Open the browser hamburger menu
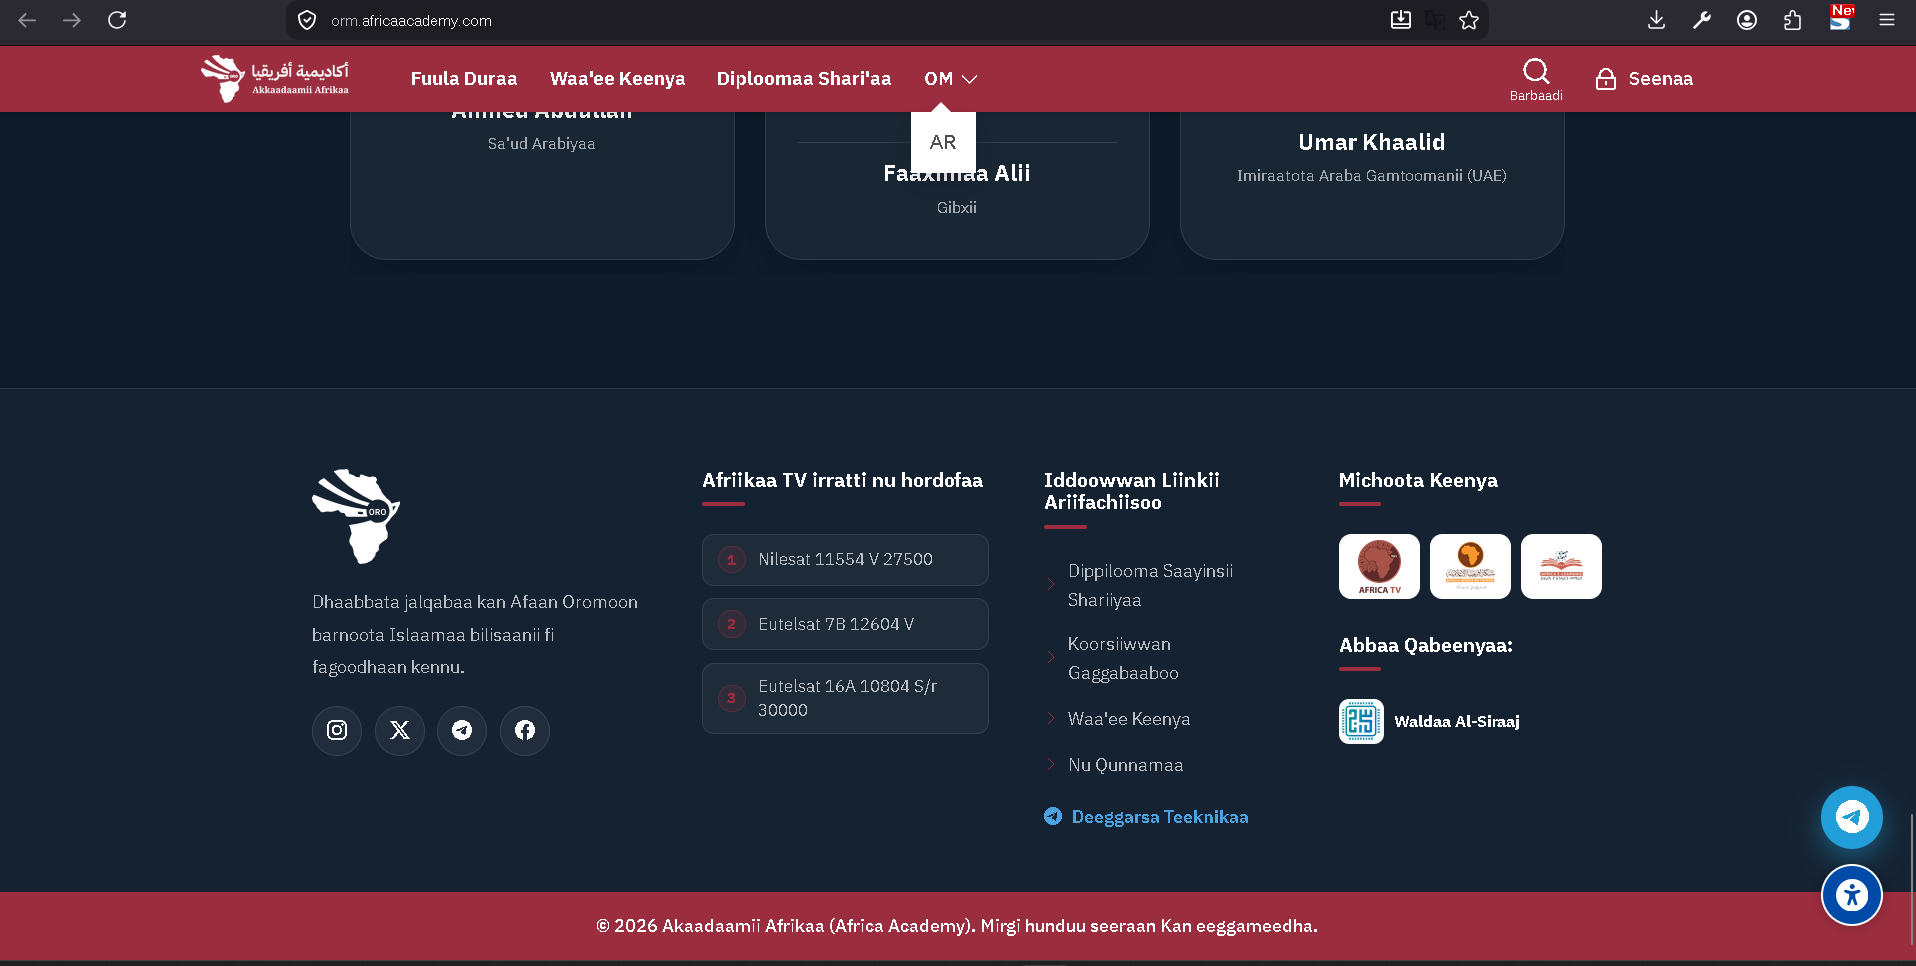Viewport: 1916px width, 966px height. [x=1887, y=20]
